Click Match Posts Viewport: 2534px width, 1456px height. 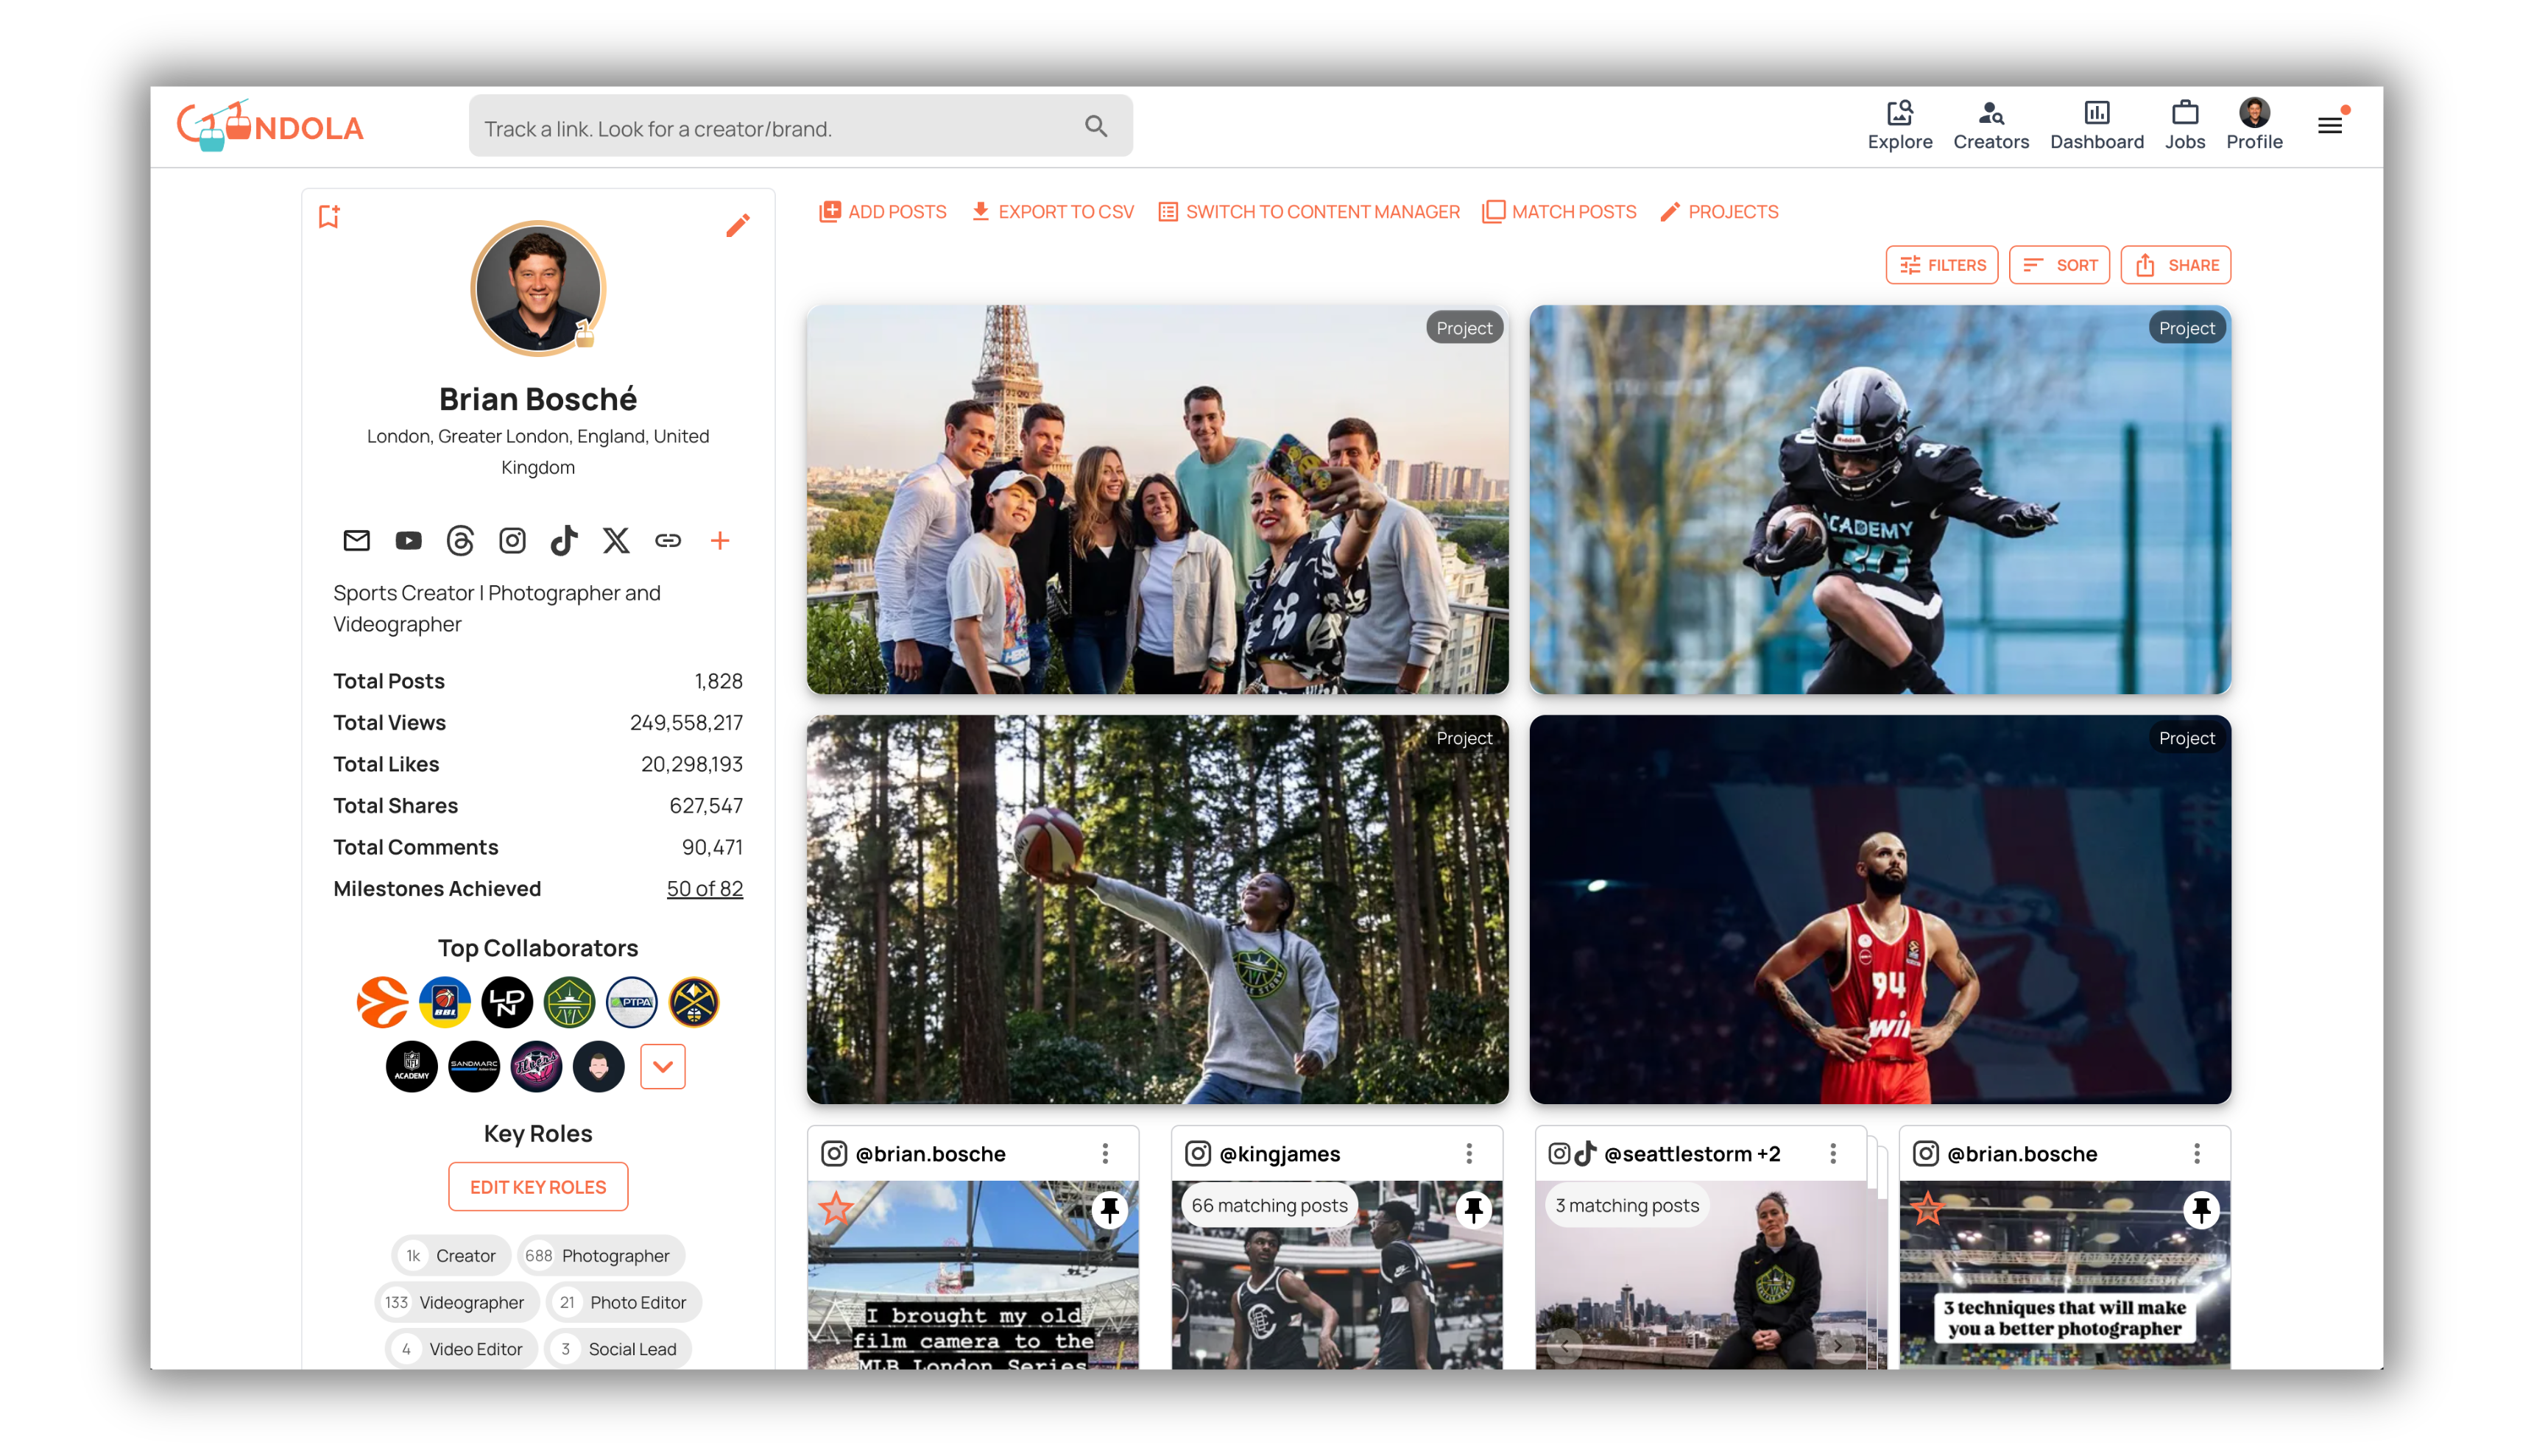pos(1559,212)
